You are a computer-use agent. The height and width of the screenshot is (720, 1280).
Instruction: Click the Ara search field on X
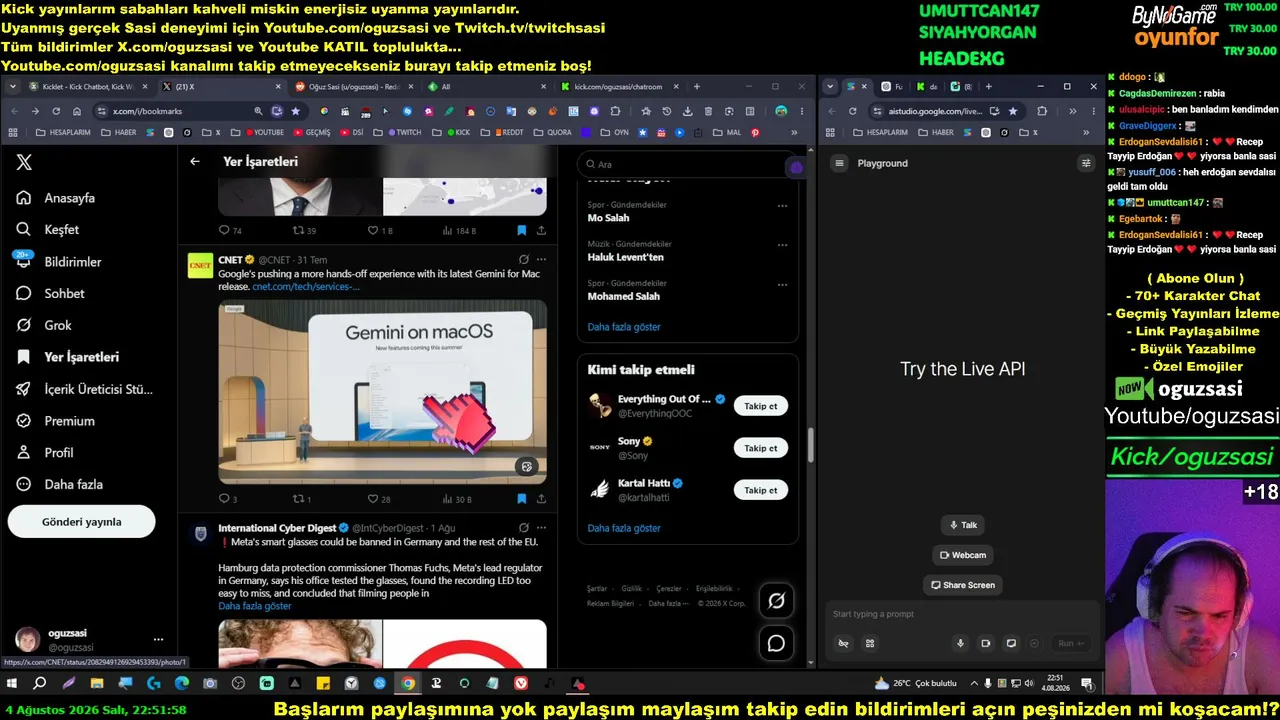tap(688, 165)
